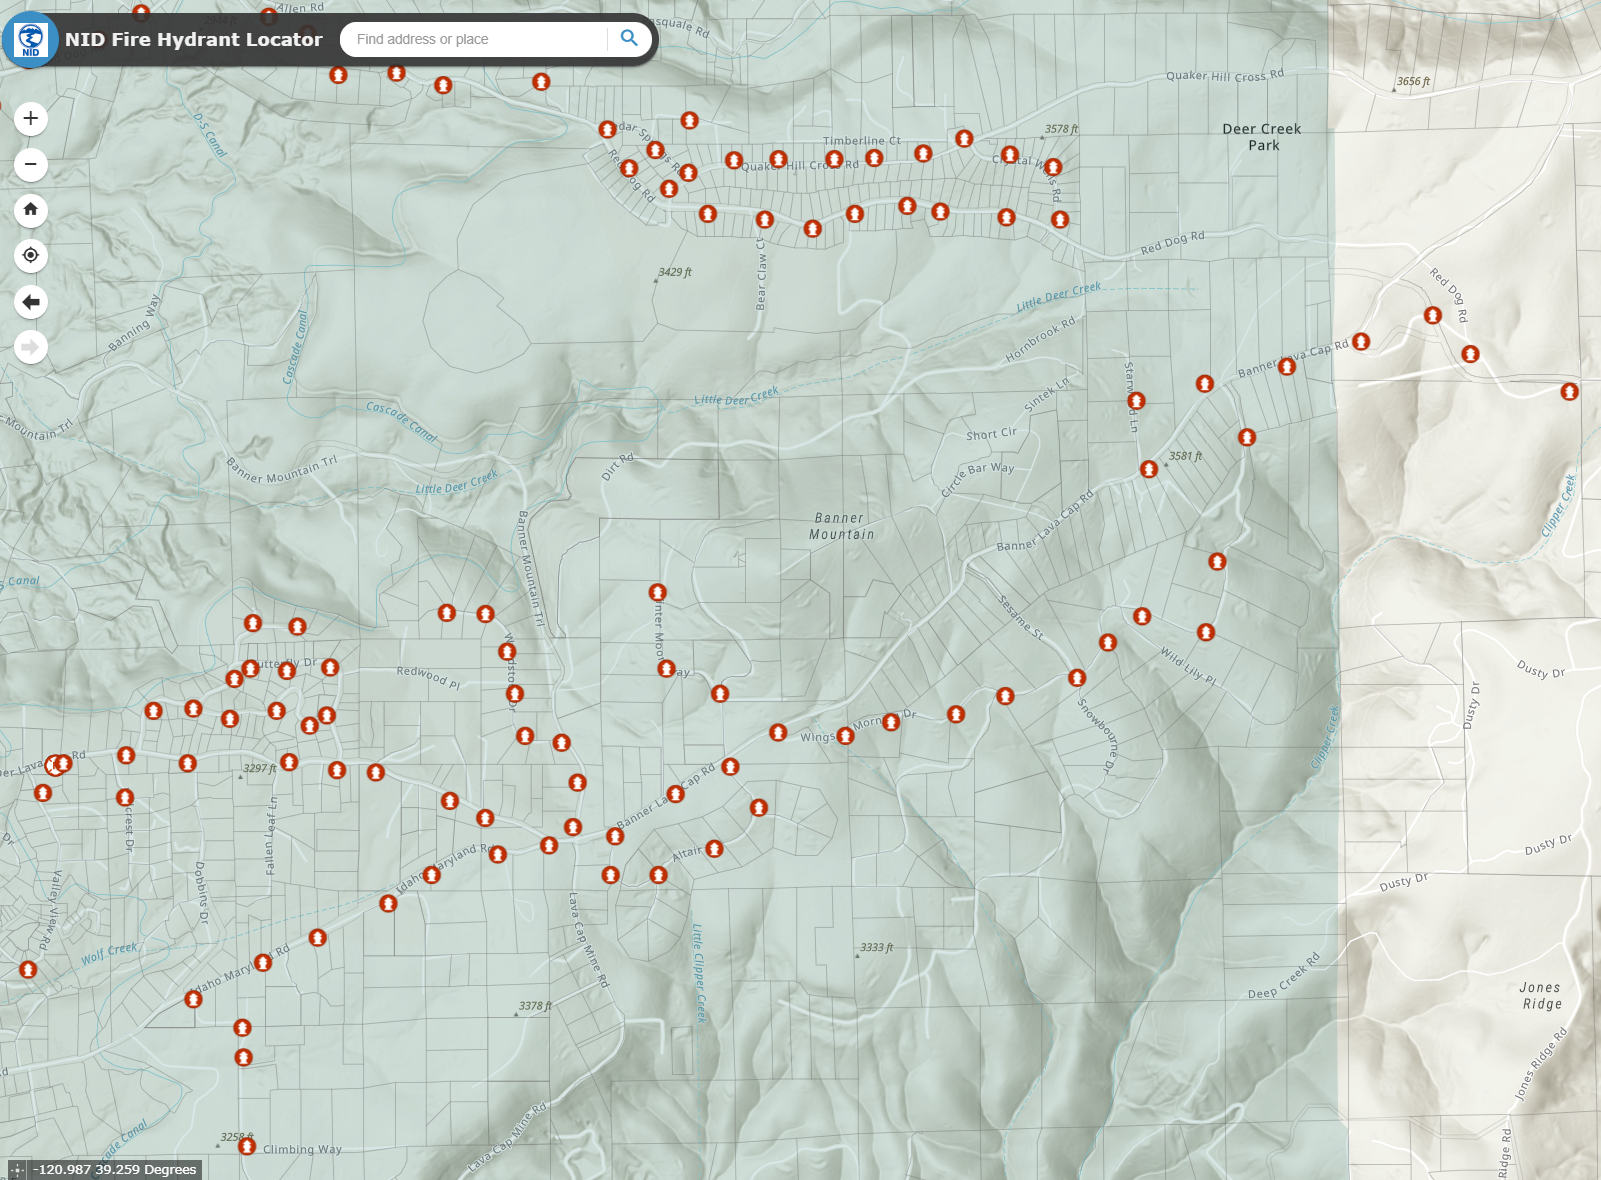Select hydrant on Red Dog Rd label at right
1601x1180 pixels.
pos(1433,316)
